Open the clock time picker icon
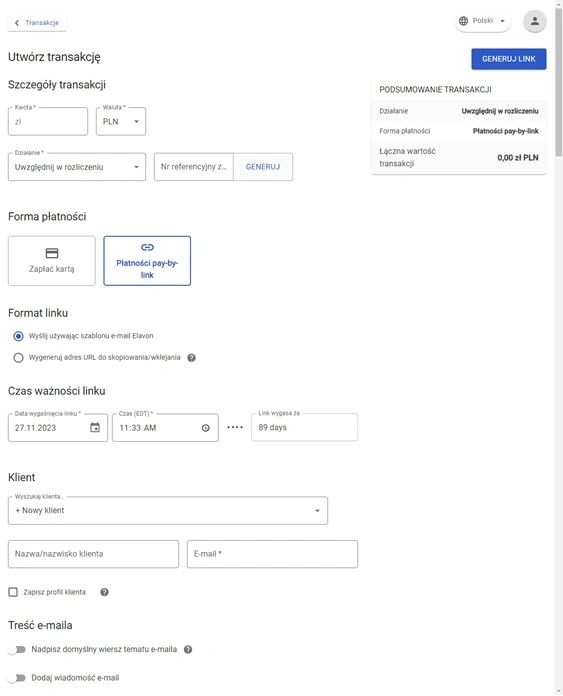Viewport: 563px width, 696px height. pos(206,428)
